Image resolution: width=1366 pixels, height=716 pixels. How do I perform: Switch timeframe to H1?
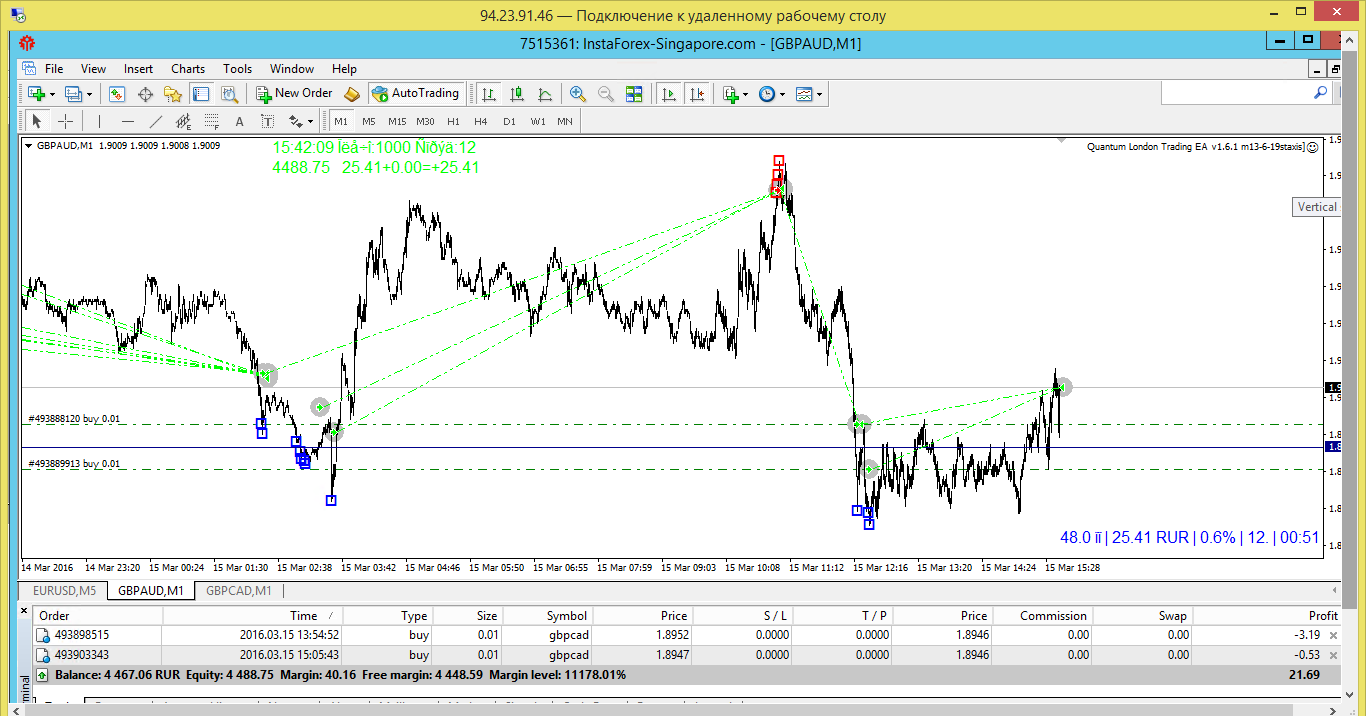(453, 121)
